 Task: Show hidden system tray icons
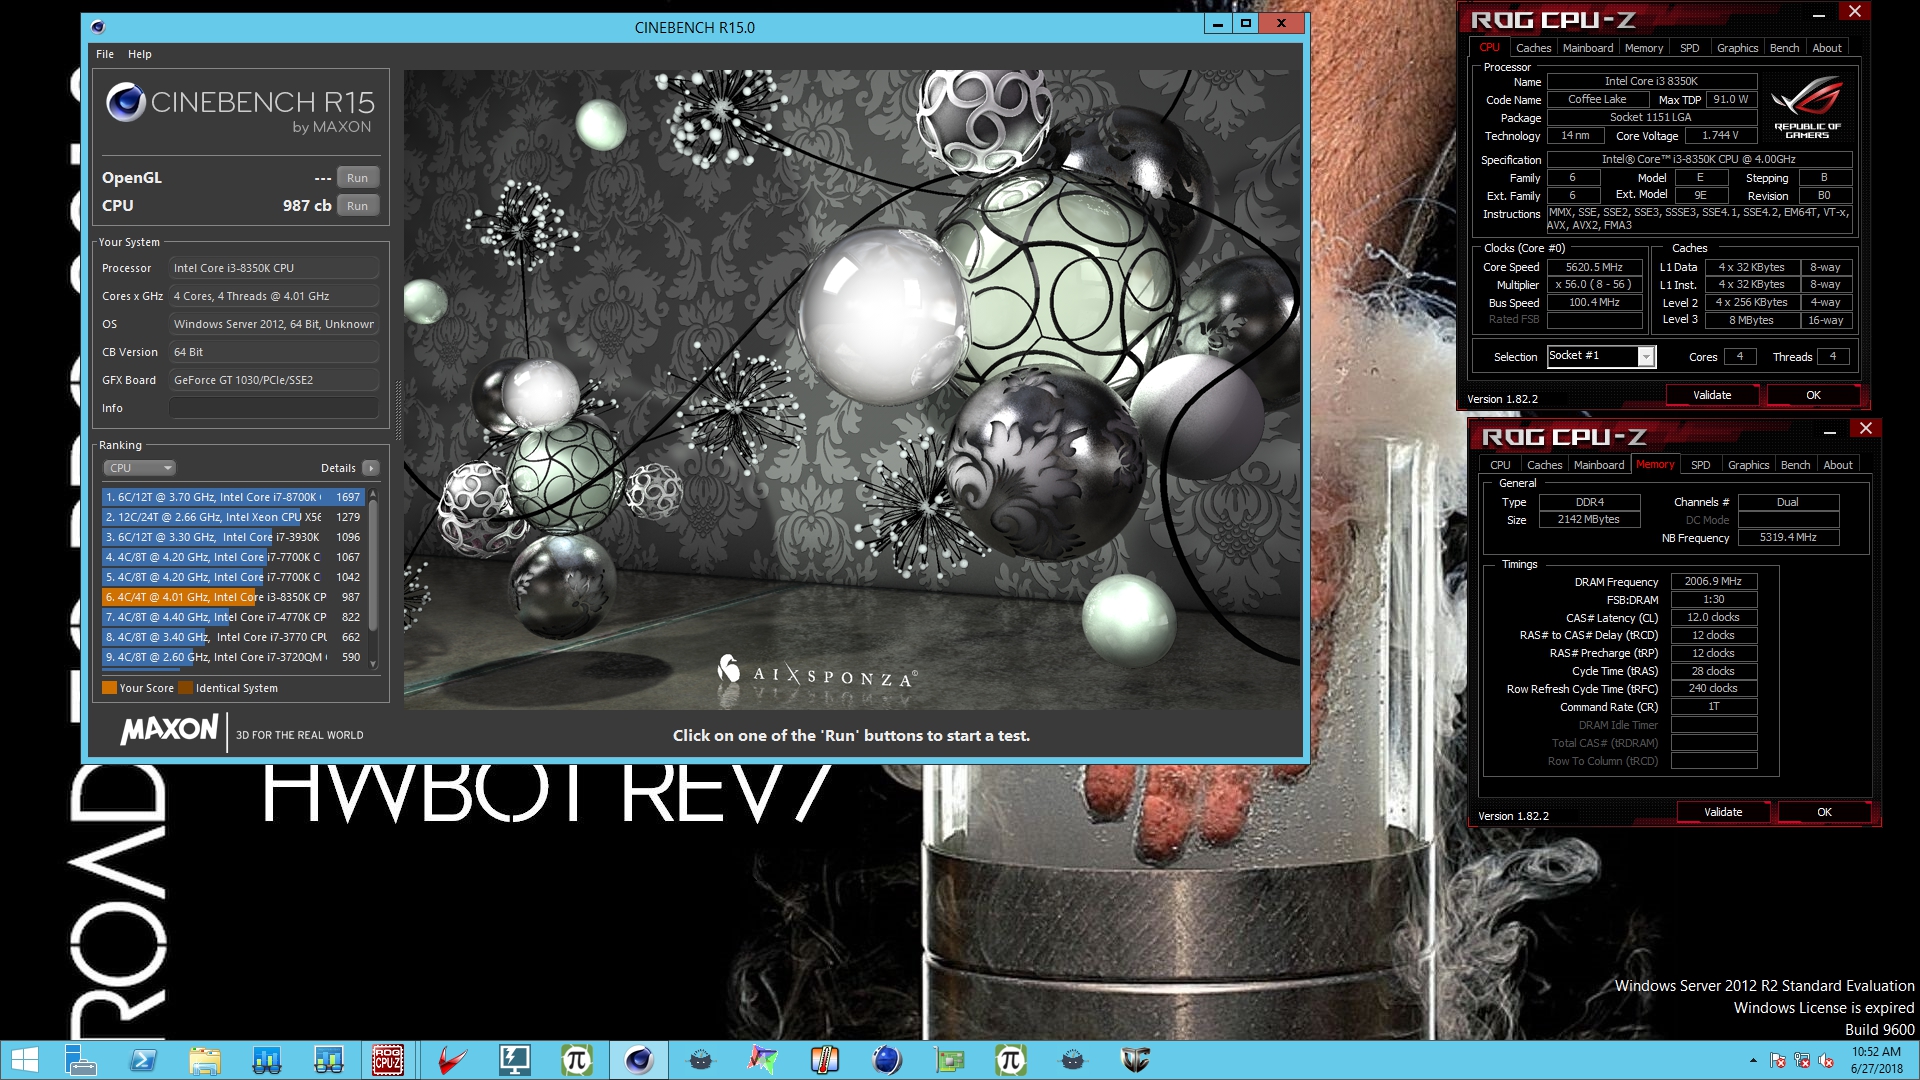point(1753,1061)
